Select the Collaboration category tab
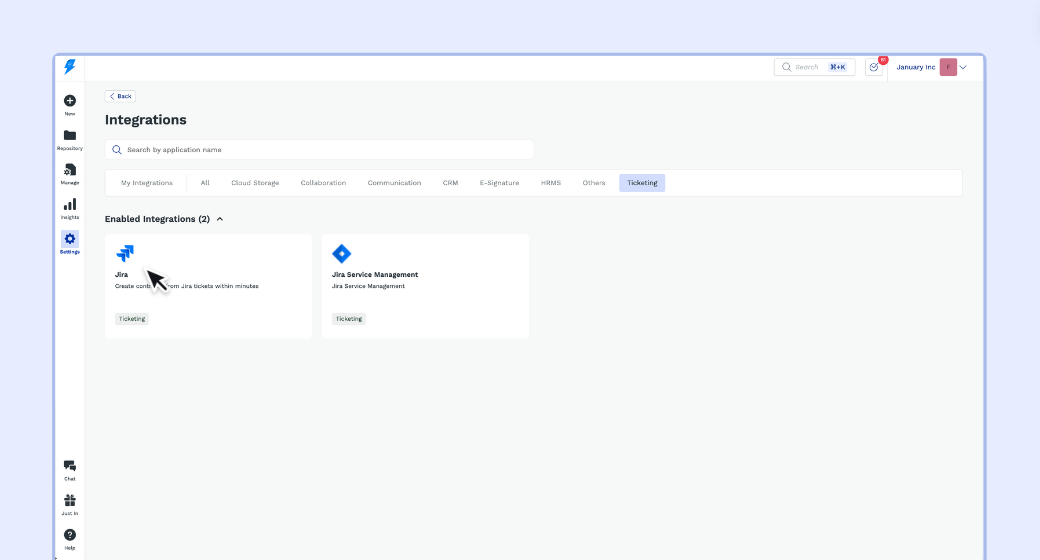1040x560 pixels. coord(323,183)
